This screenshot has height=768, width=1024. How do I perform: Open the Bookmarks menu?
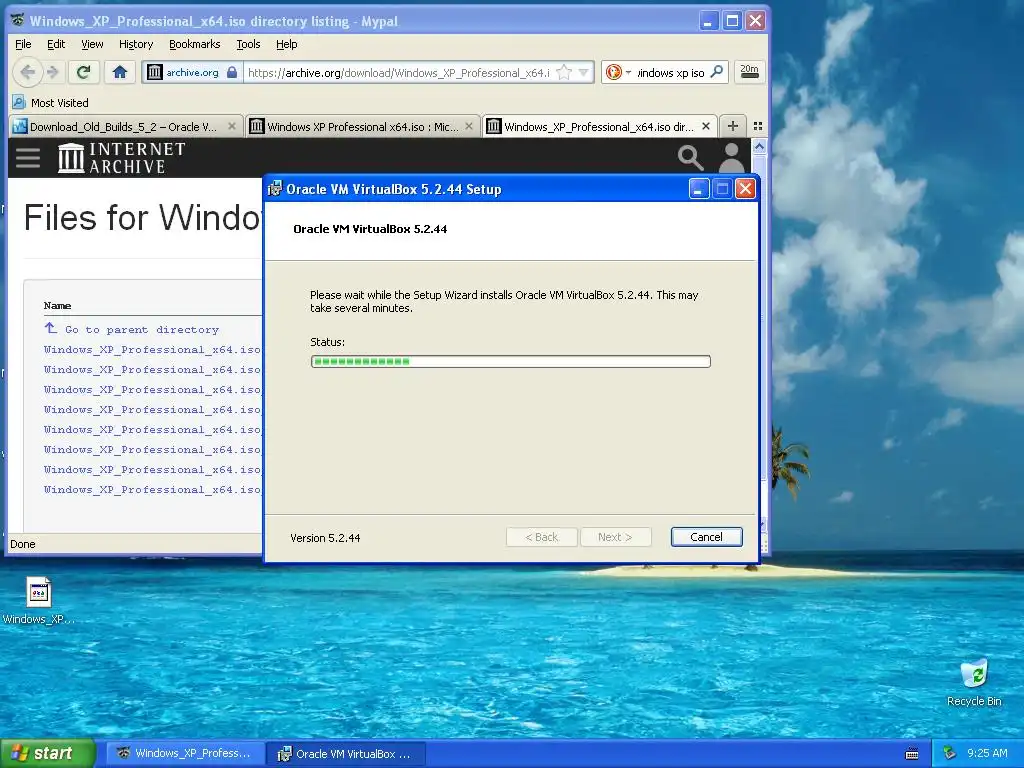tap(195, 44)
